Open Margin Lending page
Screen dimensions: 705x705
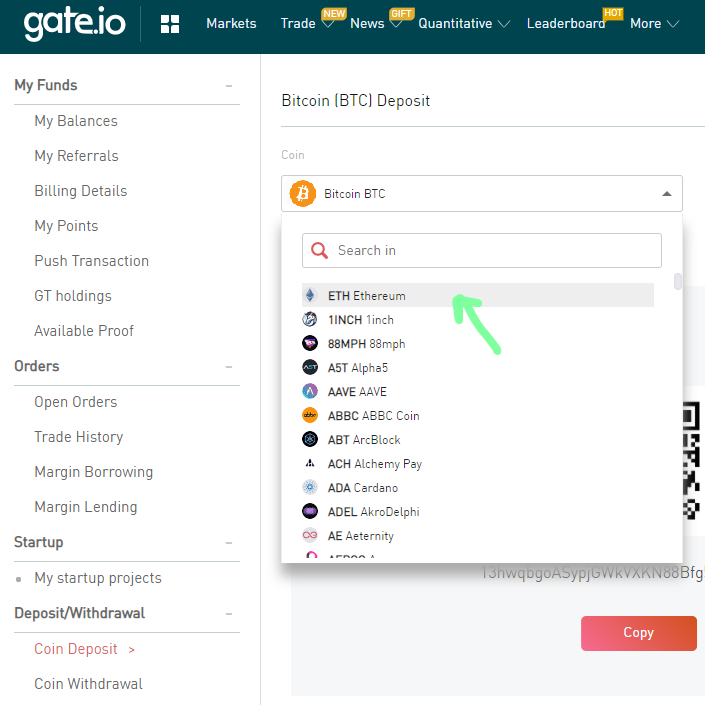tap(86, 507)
